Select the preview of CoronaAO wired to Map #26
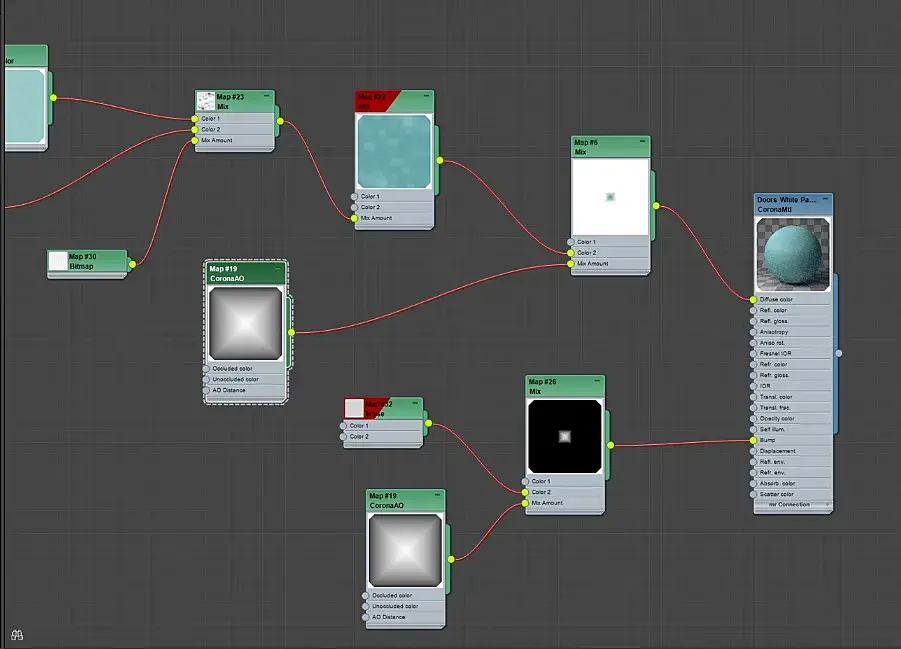Image resolution: width=901 pixels, height=649 pixels. [406, 550]
